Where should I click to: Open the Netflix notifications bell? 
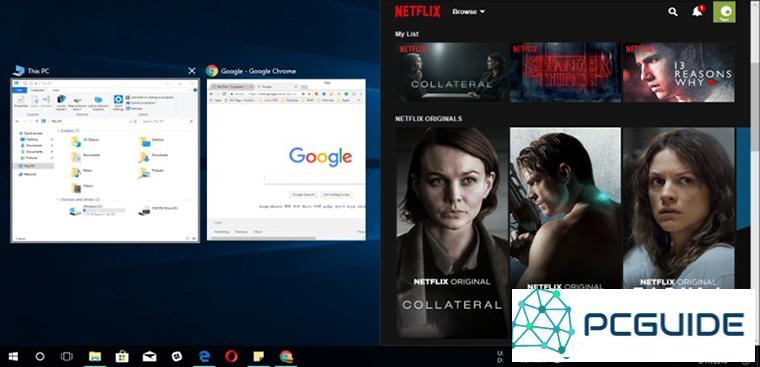coord(697,11)
